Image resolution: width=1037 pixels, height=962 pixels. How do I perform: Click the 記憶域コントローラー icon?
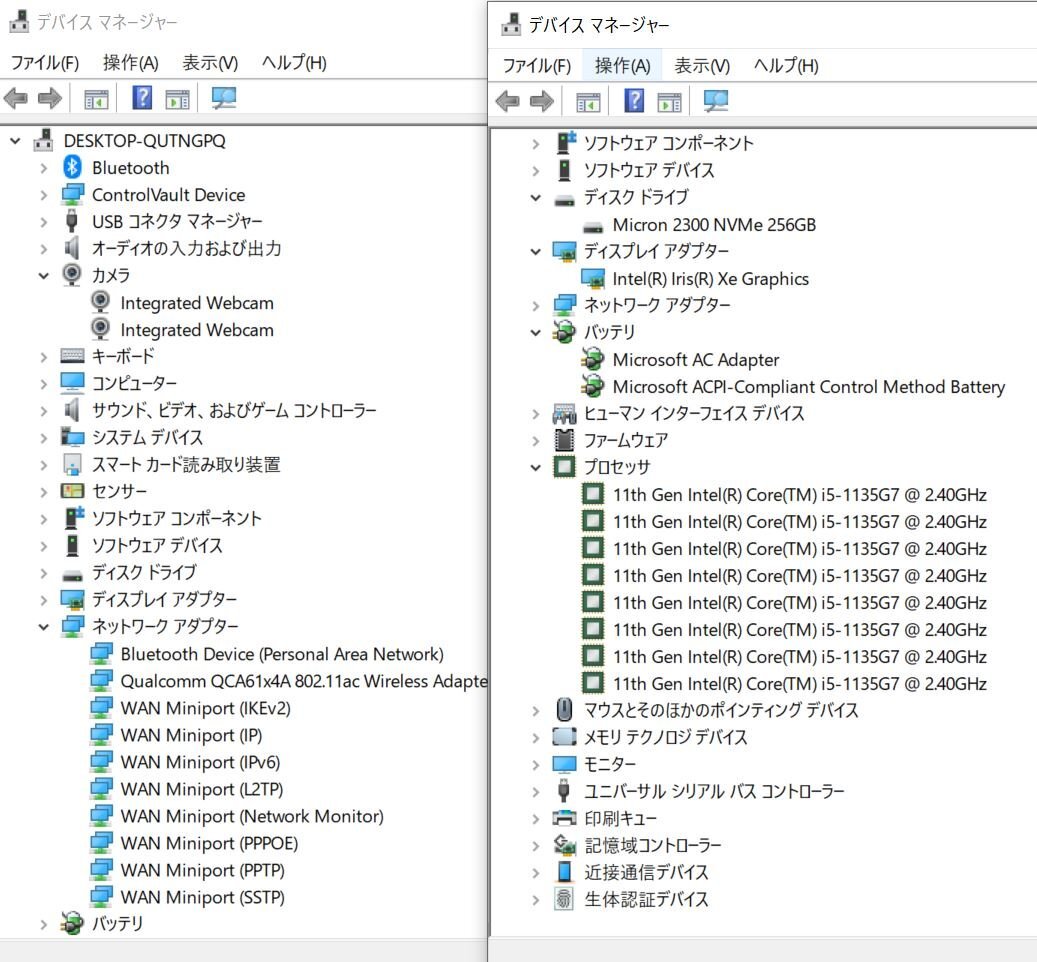(x=564, y=844)
